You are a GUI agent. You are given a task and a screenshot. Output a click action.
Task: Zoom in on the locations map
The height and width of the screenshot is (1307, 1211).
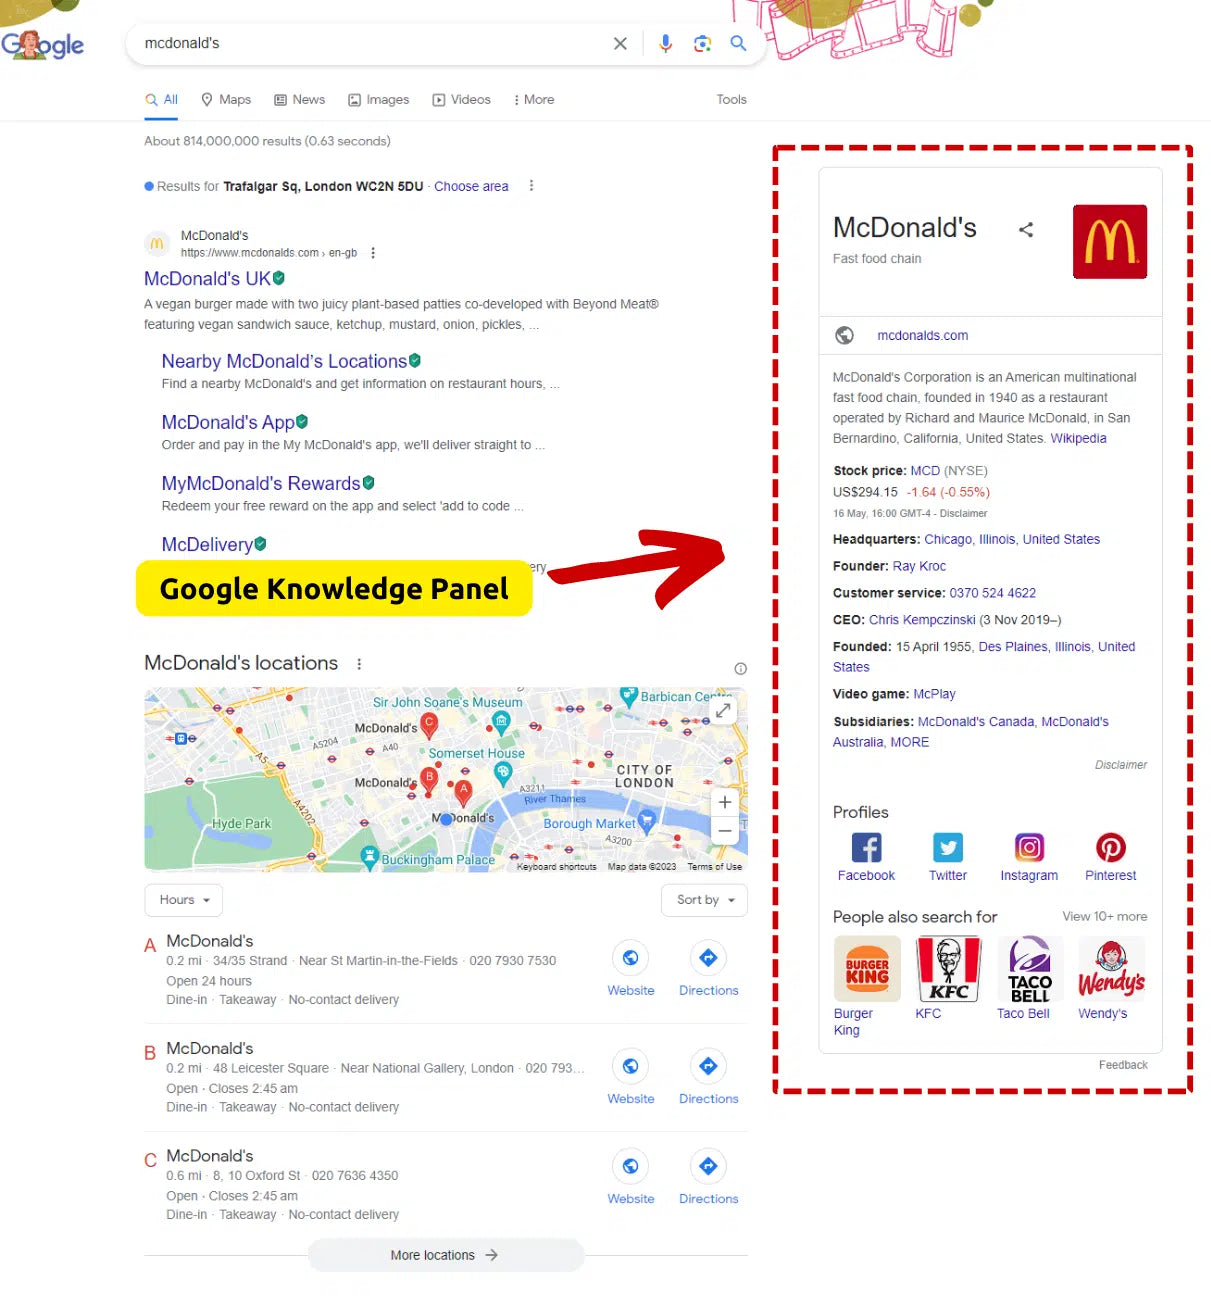click(725, 802)
